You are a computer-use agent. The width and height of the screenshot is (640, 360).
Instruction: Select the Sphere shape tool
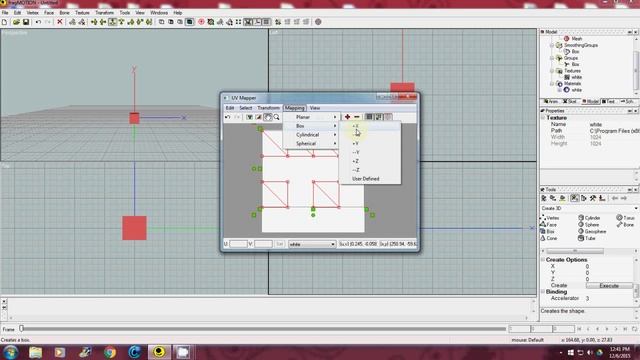[589, 225]
